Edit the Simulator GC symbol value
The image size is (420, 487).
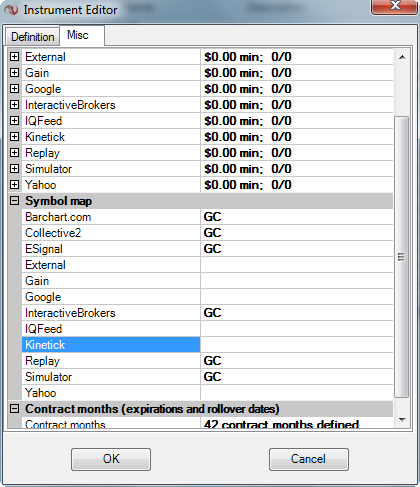(297, 377)
